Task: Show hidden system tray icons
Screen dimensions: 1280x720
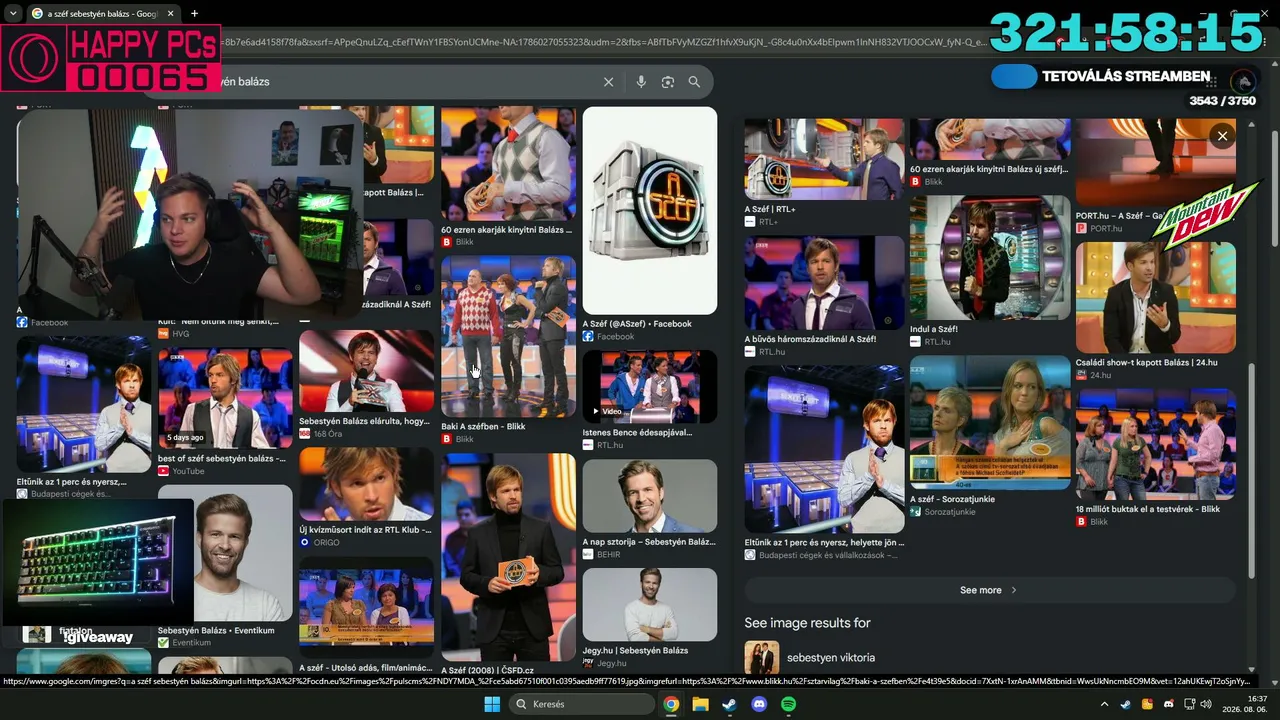Action: pos(1104,704)
